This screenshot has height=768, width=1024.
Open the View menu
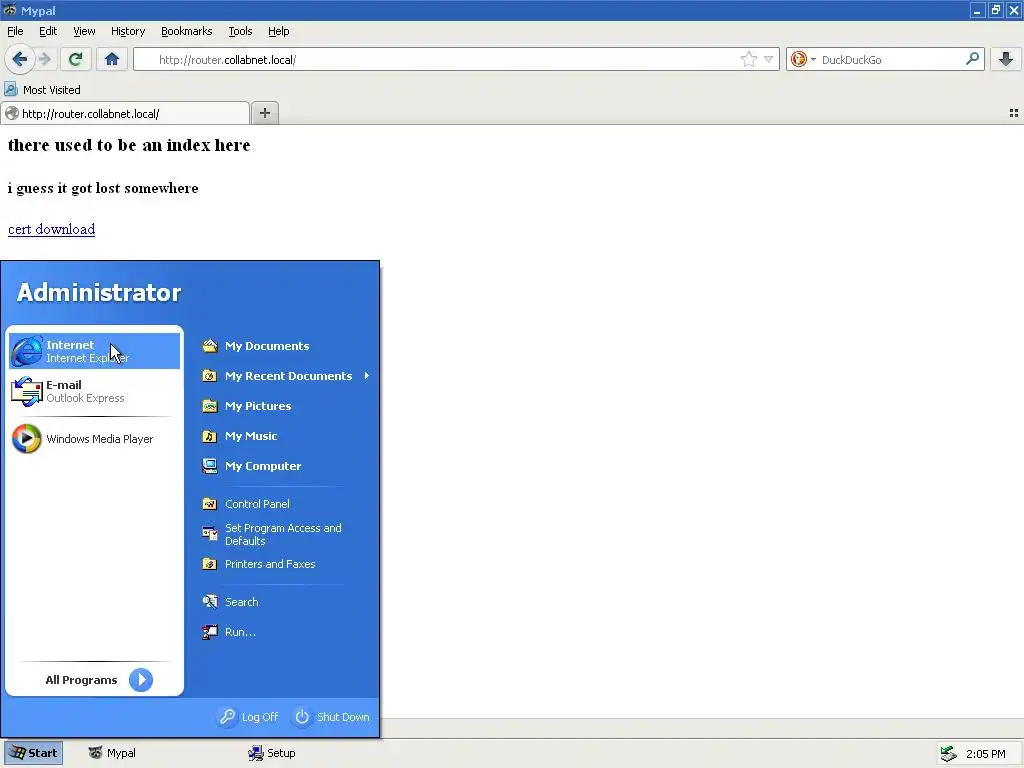coord(84,31)
